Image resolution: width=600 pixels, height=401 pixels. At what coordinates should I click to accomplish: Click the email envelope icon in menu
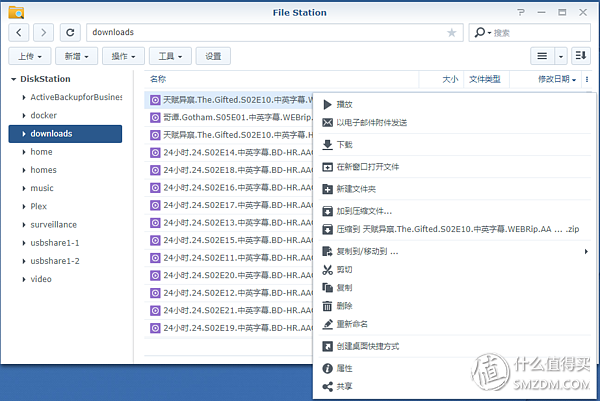point(327,122)
